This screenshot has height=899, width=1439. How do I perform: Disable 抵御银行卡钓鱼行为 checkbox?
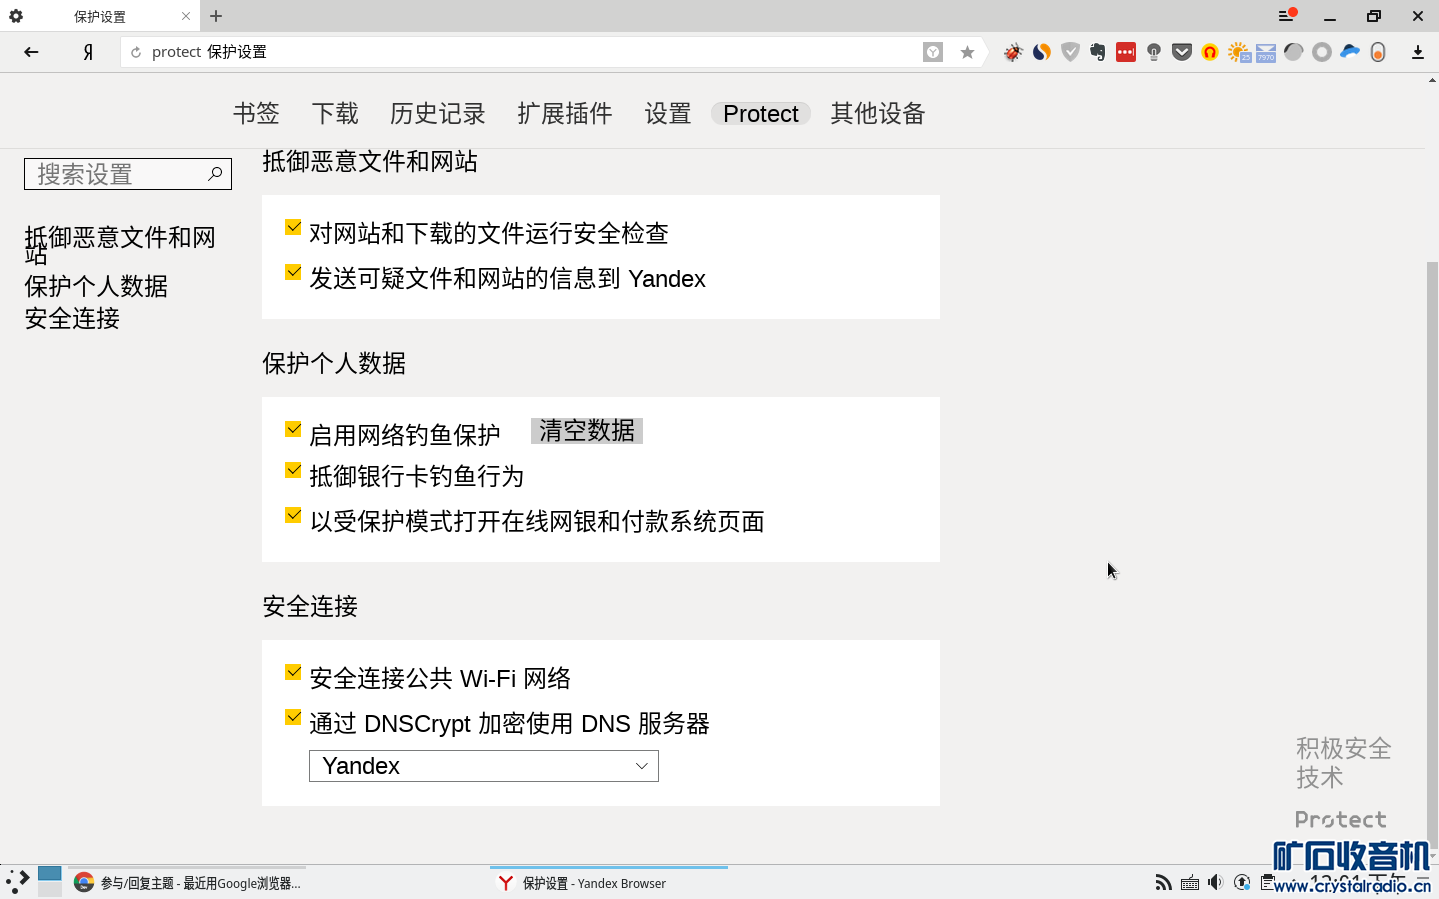[x=293, y=471]
